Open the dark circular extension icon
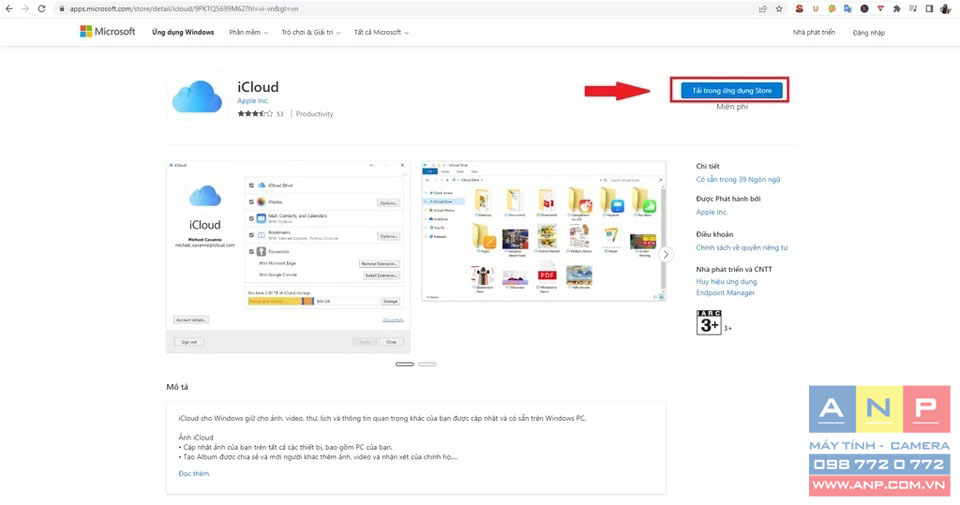The image size is (960, 505). click(x=864, y=9)
